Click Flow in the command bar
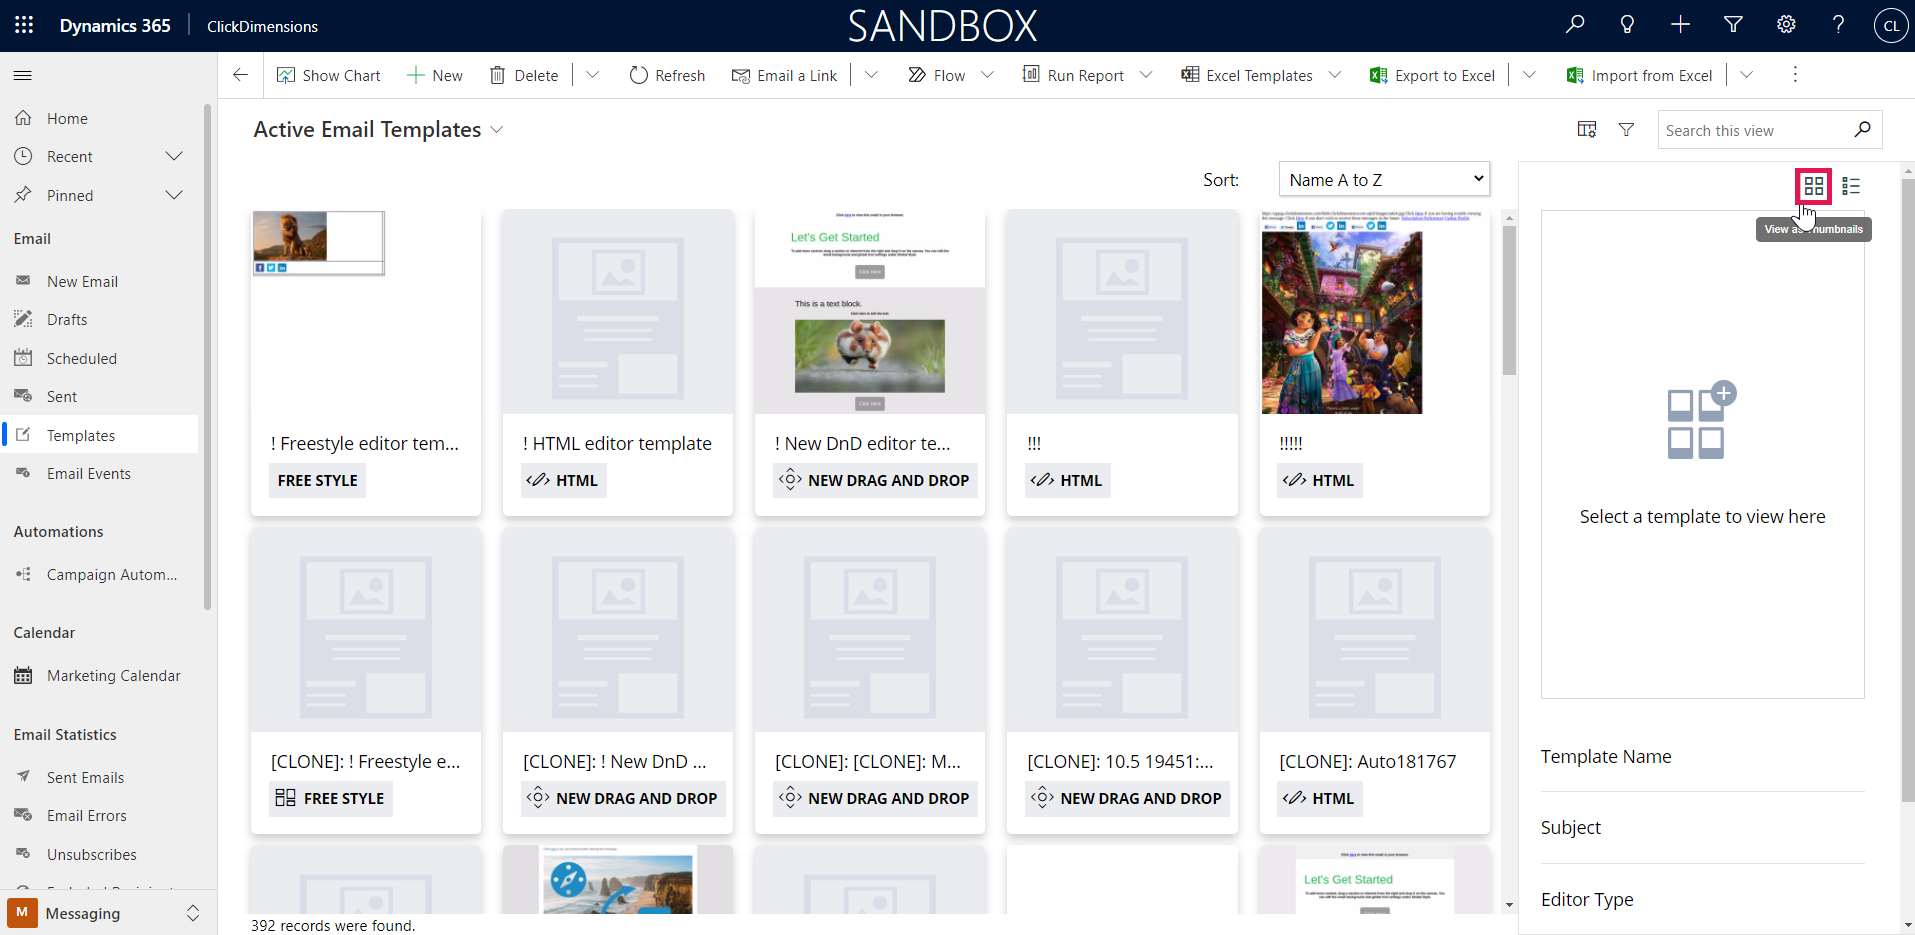 (x=937, y=75)
